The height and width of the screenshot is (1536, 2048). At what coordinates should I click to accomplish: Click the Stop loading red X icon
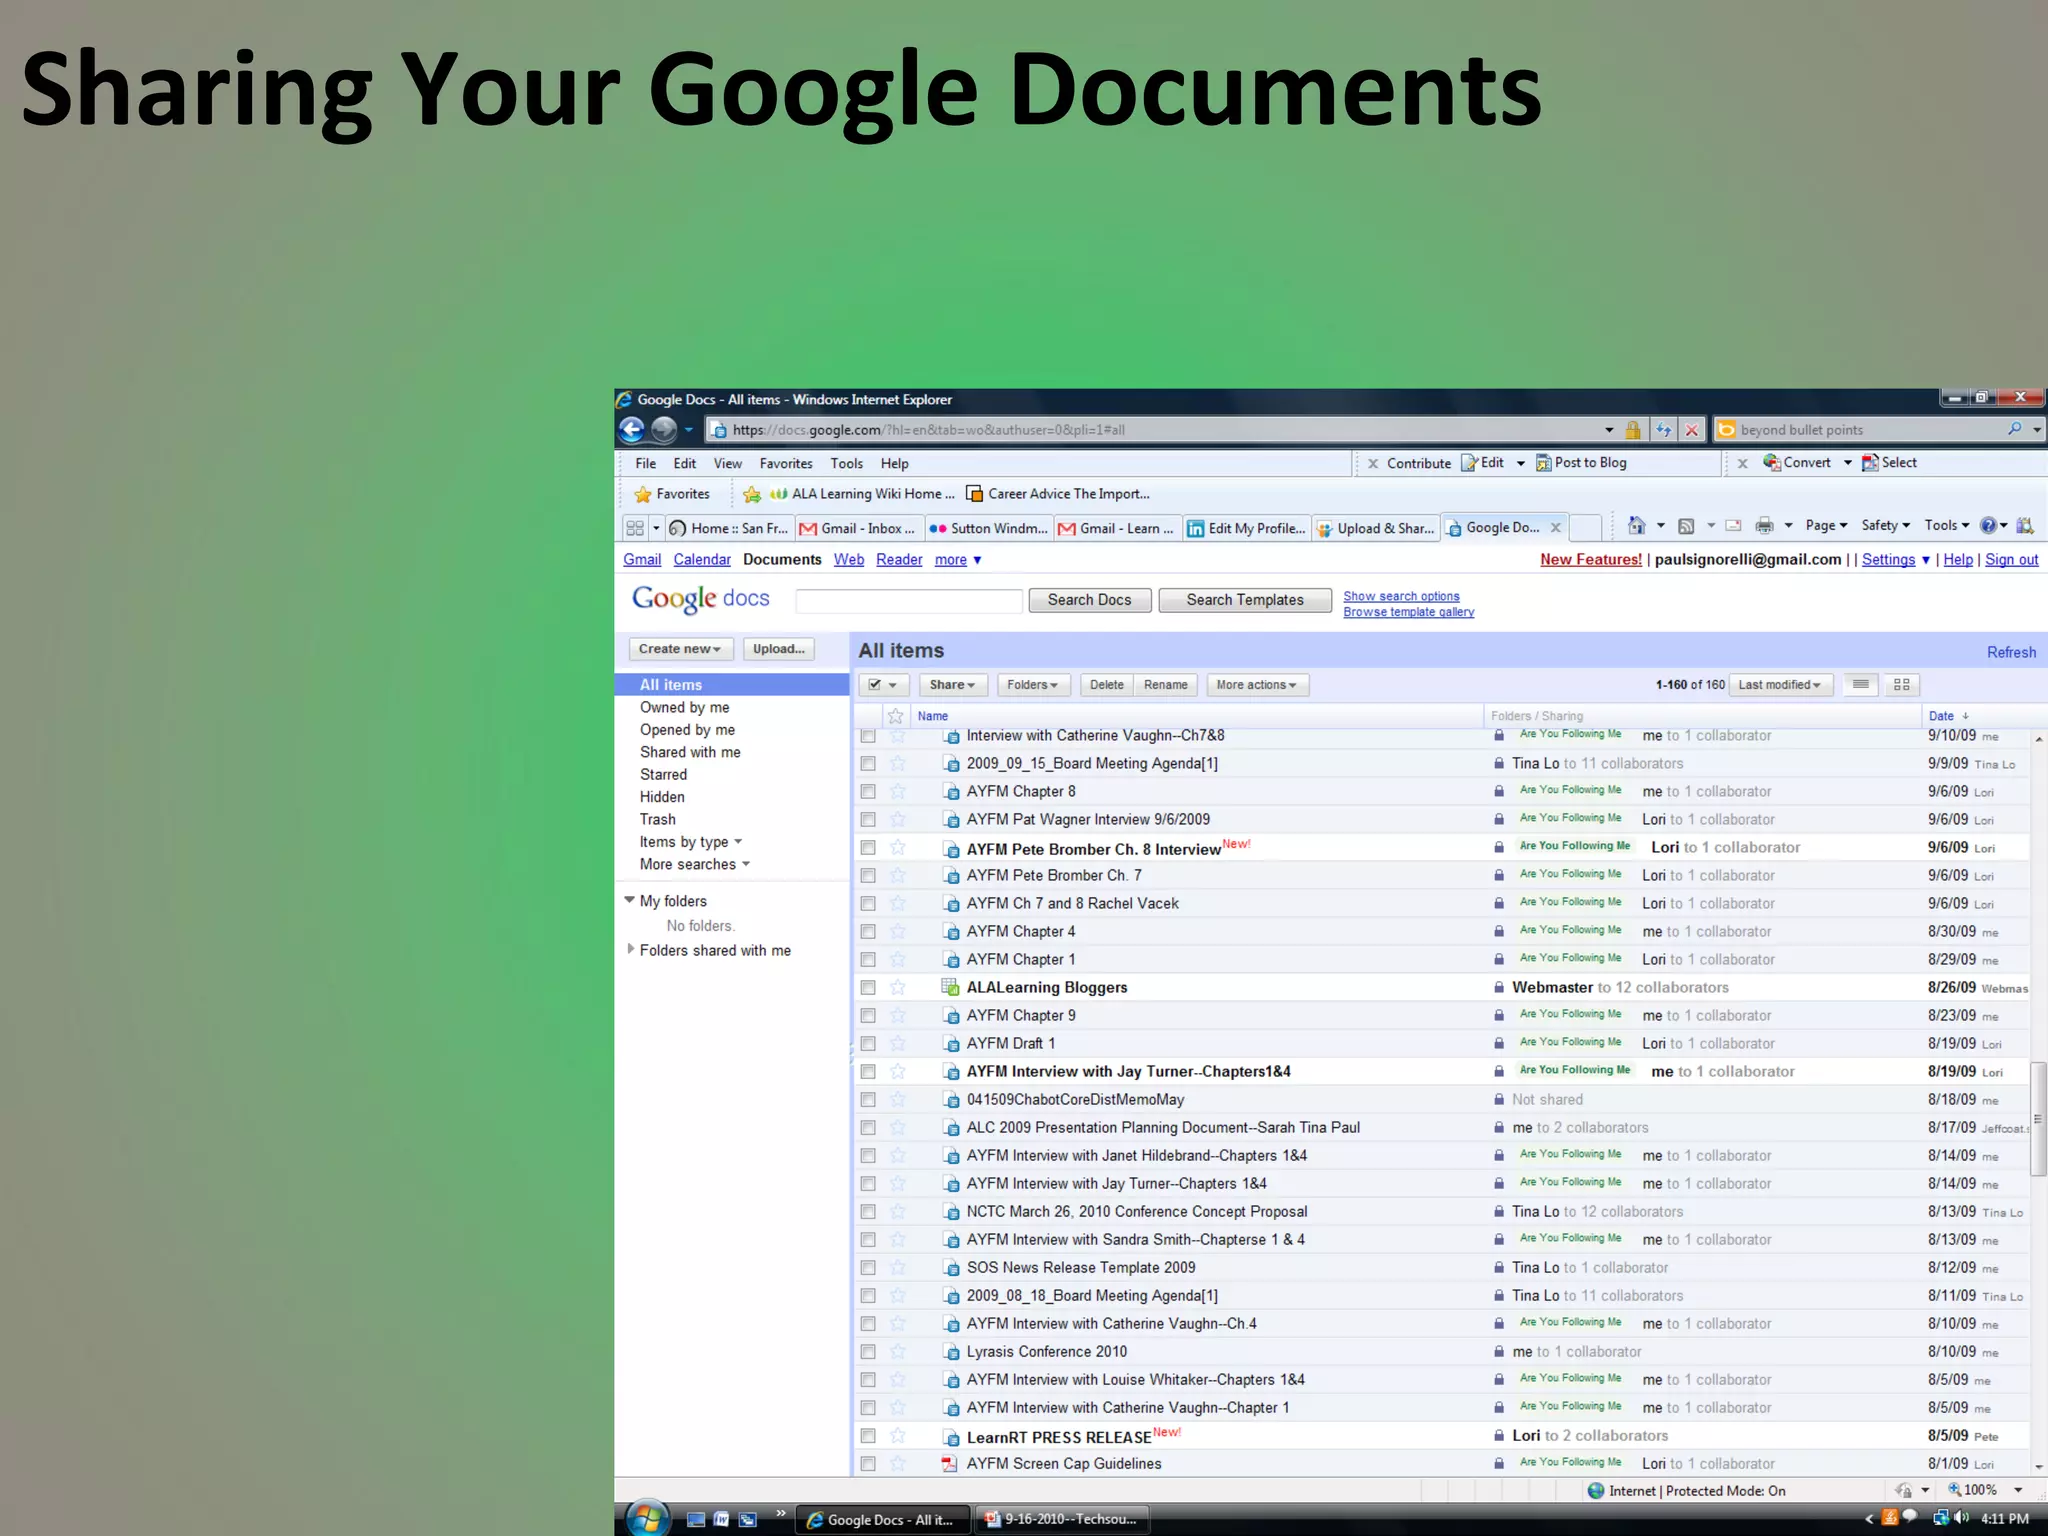pos(1692,430)
